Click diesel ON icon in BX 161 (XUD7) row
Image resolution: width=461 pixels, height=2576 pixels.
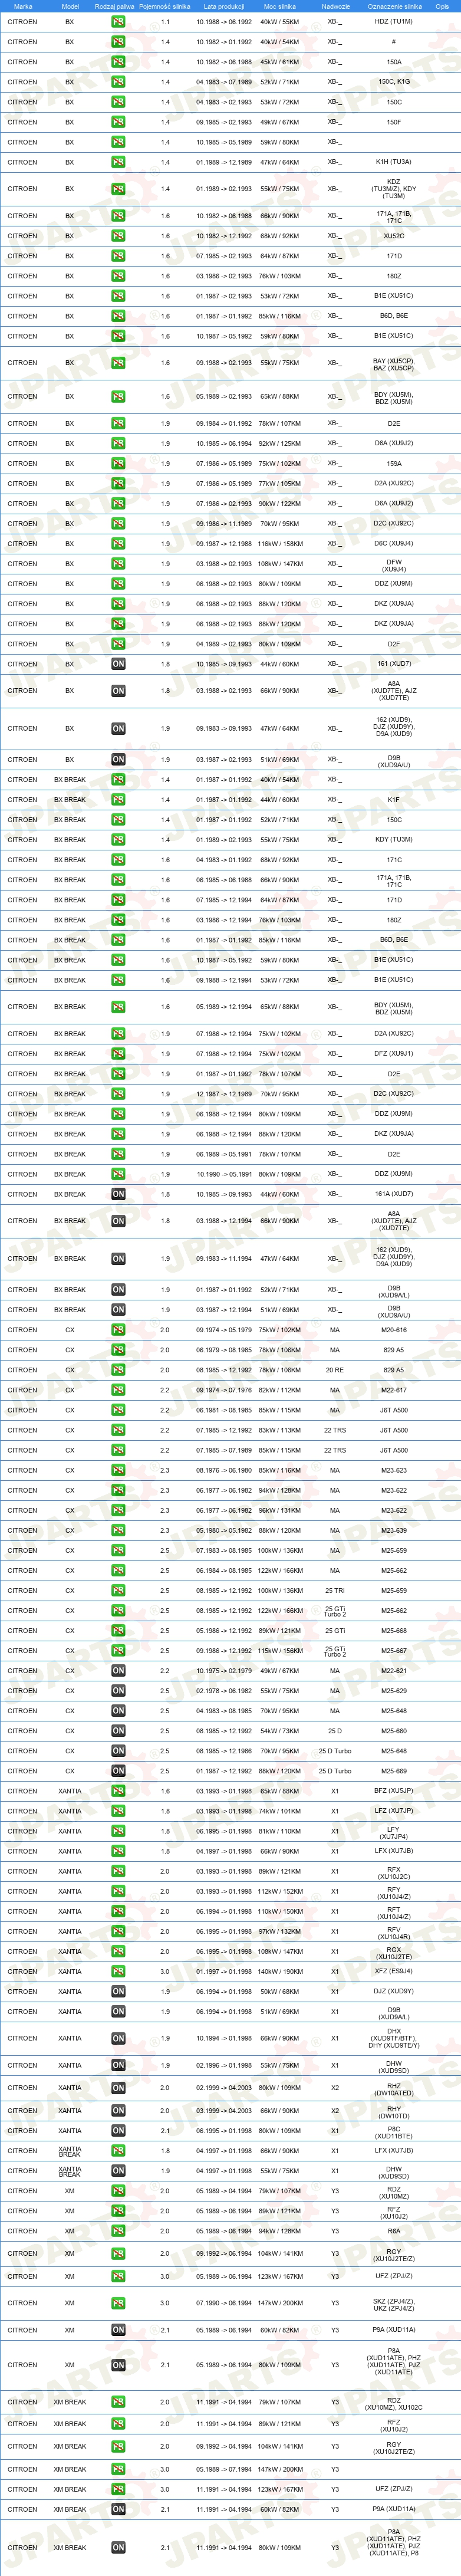click(x=118, y=664)
